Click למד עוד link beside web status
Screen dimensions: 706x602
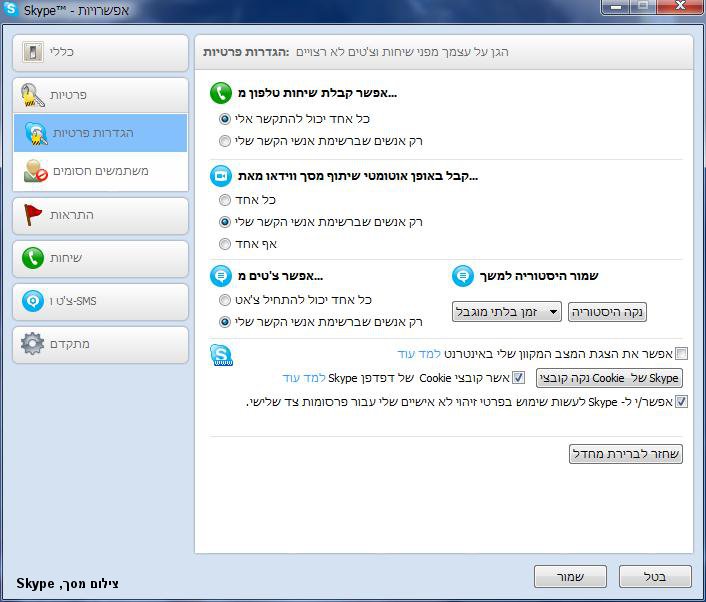[419, 354]
